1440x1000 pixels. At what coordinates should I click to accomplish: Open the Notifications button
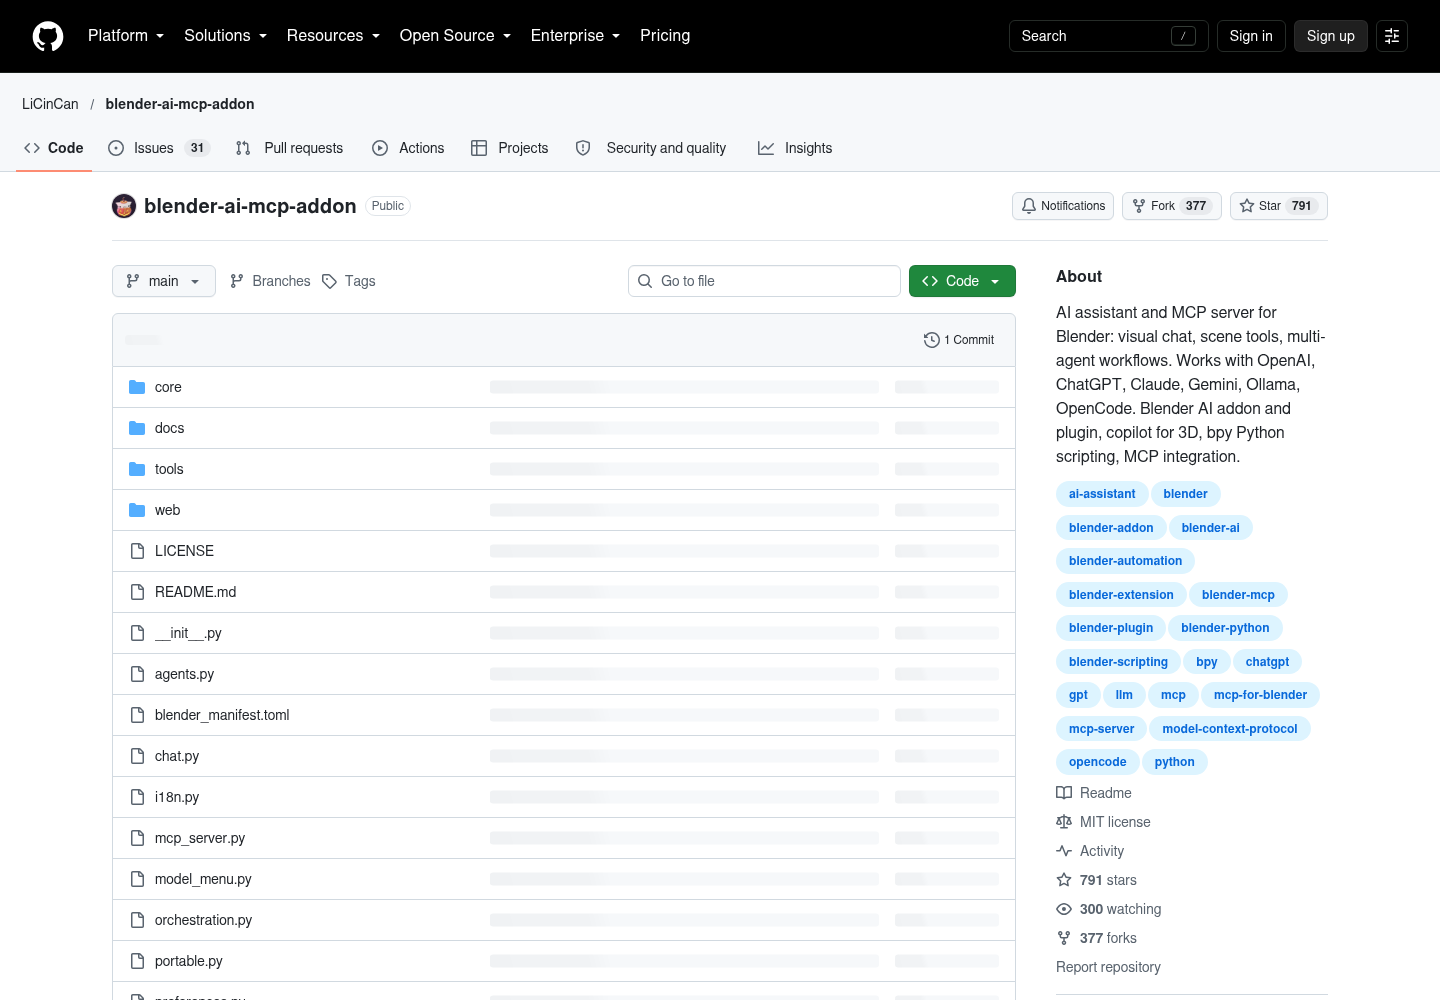(x=1063, y=206)
